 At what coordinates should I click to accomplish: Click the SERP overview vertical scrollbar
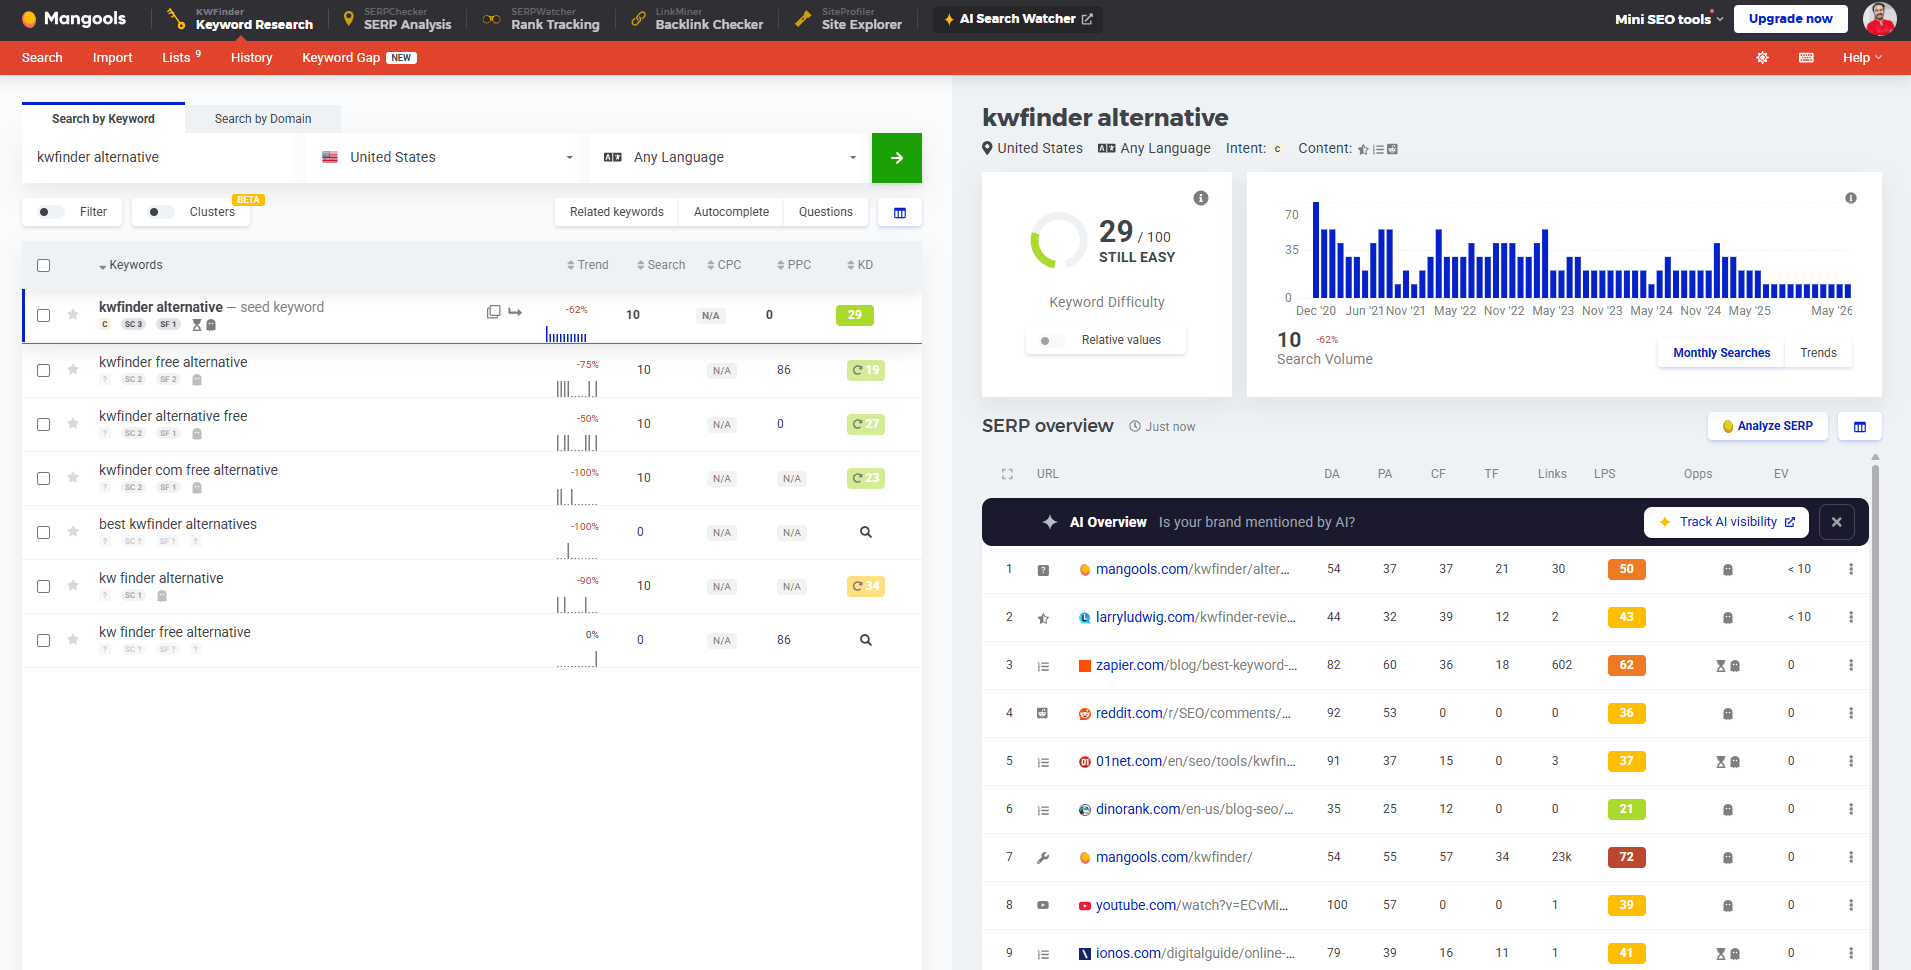click(1875, 710)
